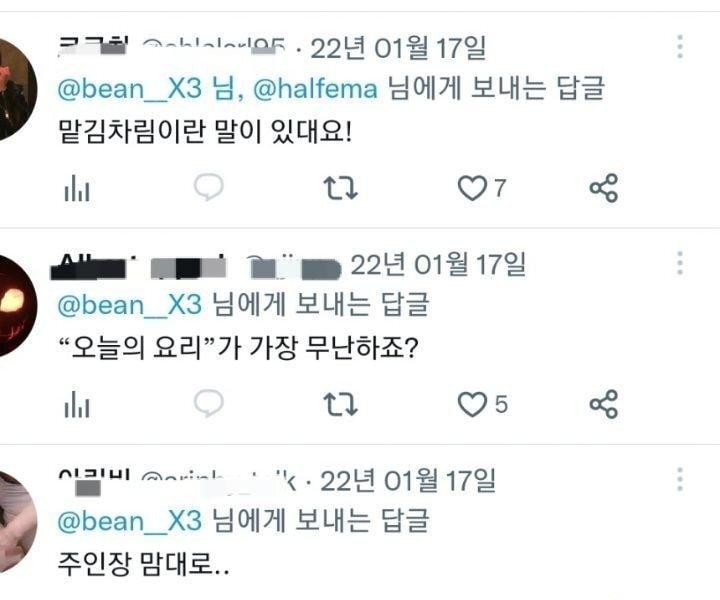
Task: Open @bean__X3 mention in 주인장 맘대로 reply
Action: [x=130, y=521]
